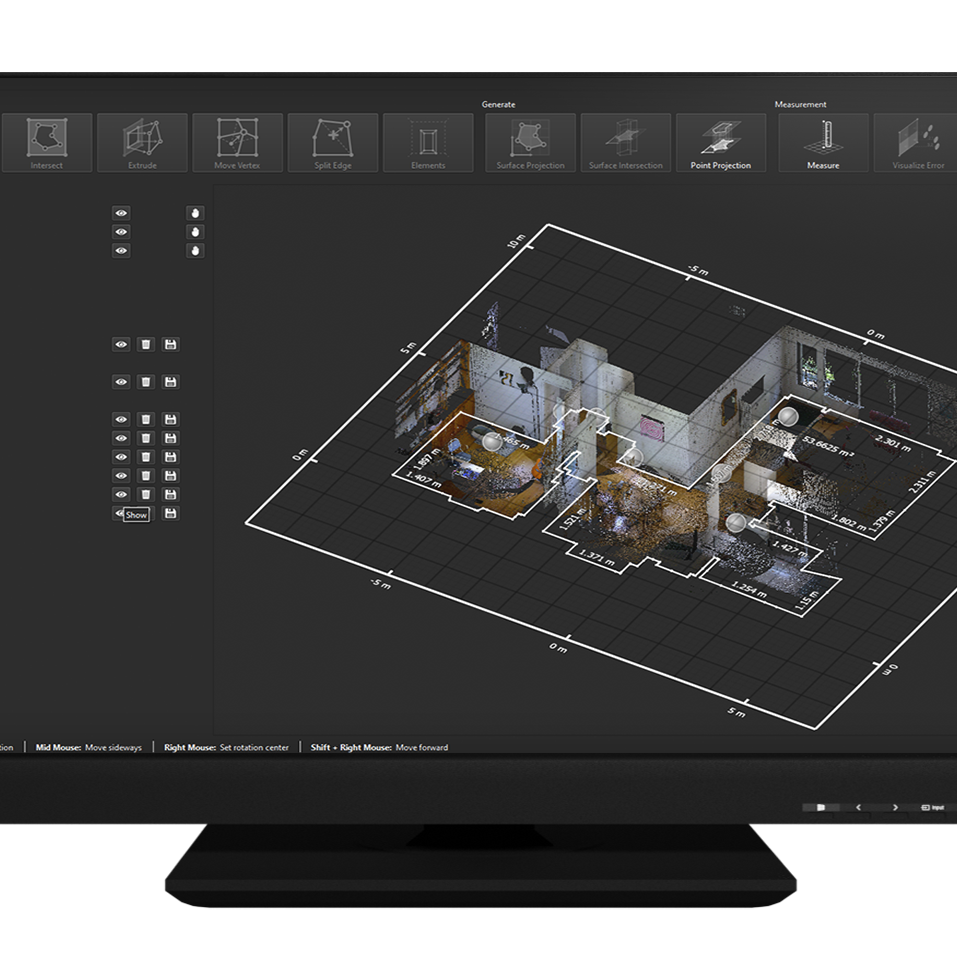Click the Show tooltip label
This screenshot has width=957, height=957.
tap(136, 515)
